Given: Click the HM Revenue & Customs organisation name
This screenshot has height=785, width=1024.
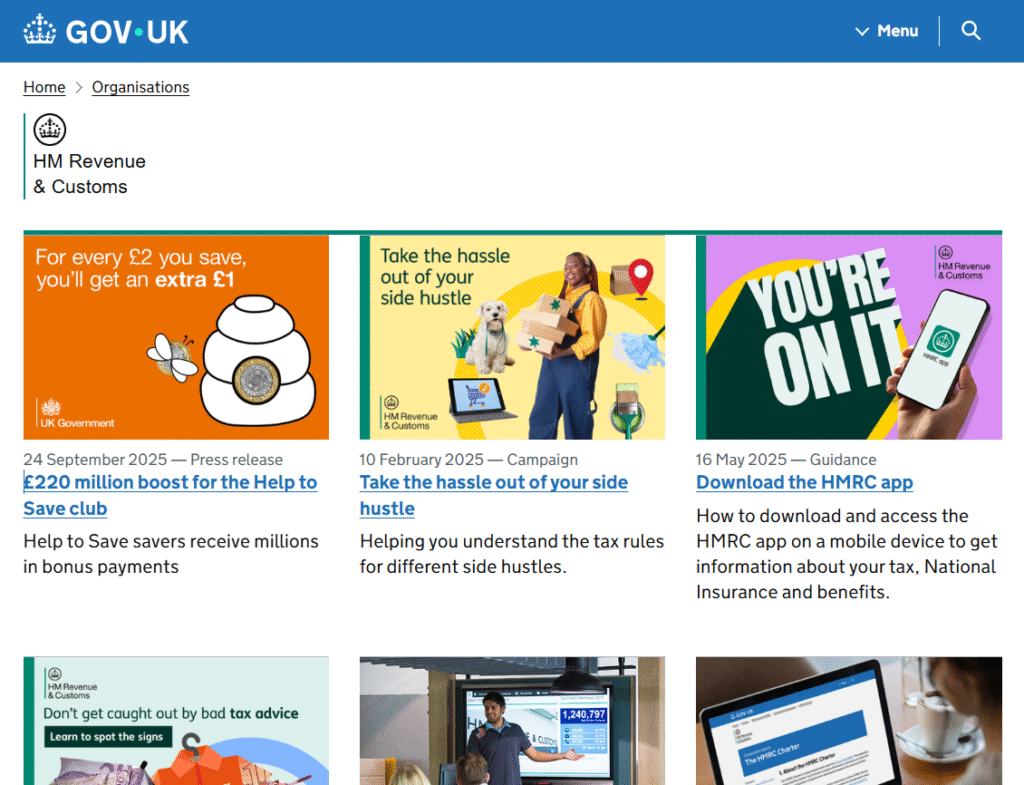Looking at the screenshot, I should pos(89,174).
